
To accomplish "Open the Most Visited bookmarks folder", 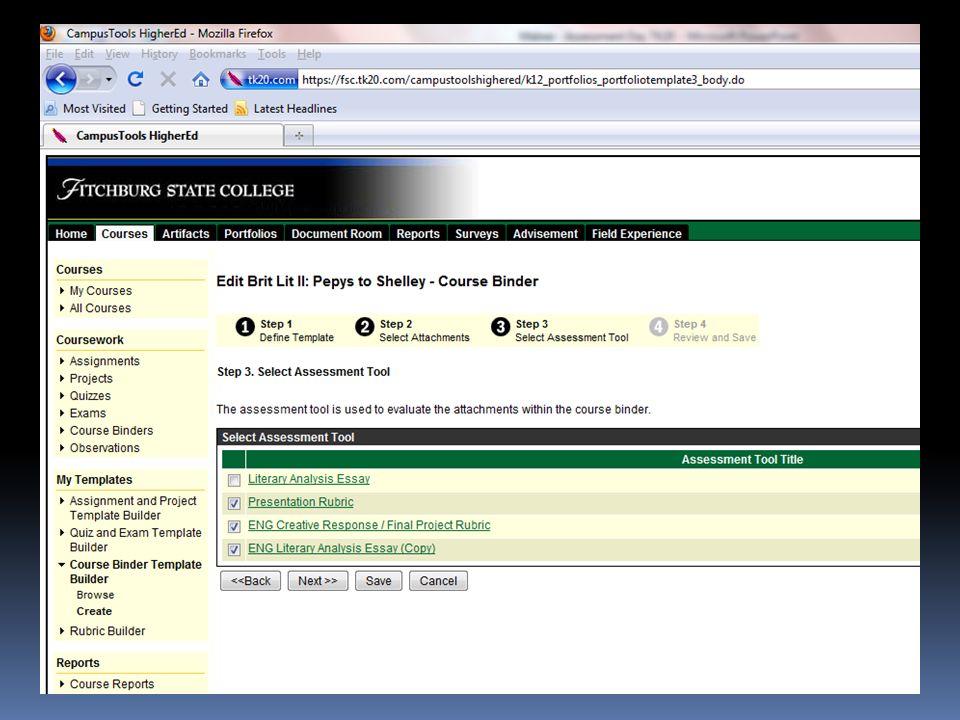I will coord(85,108).
